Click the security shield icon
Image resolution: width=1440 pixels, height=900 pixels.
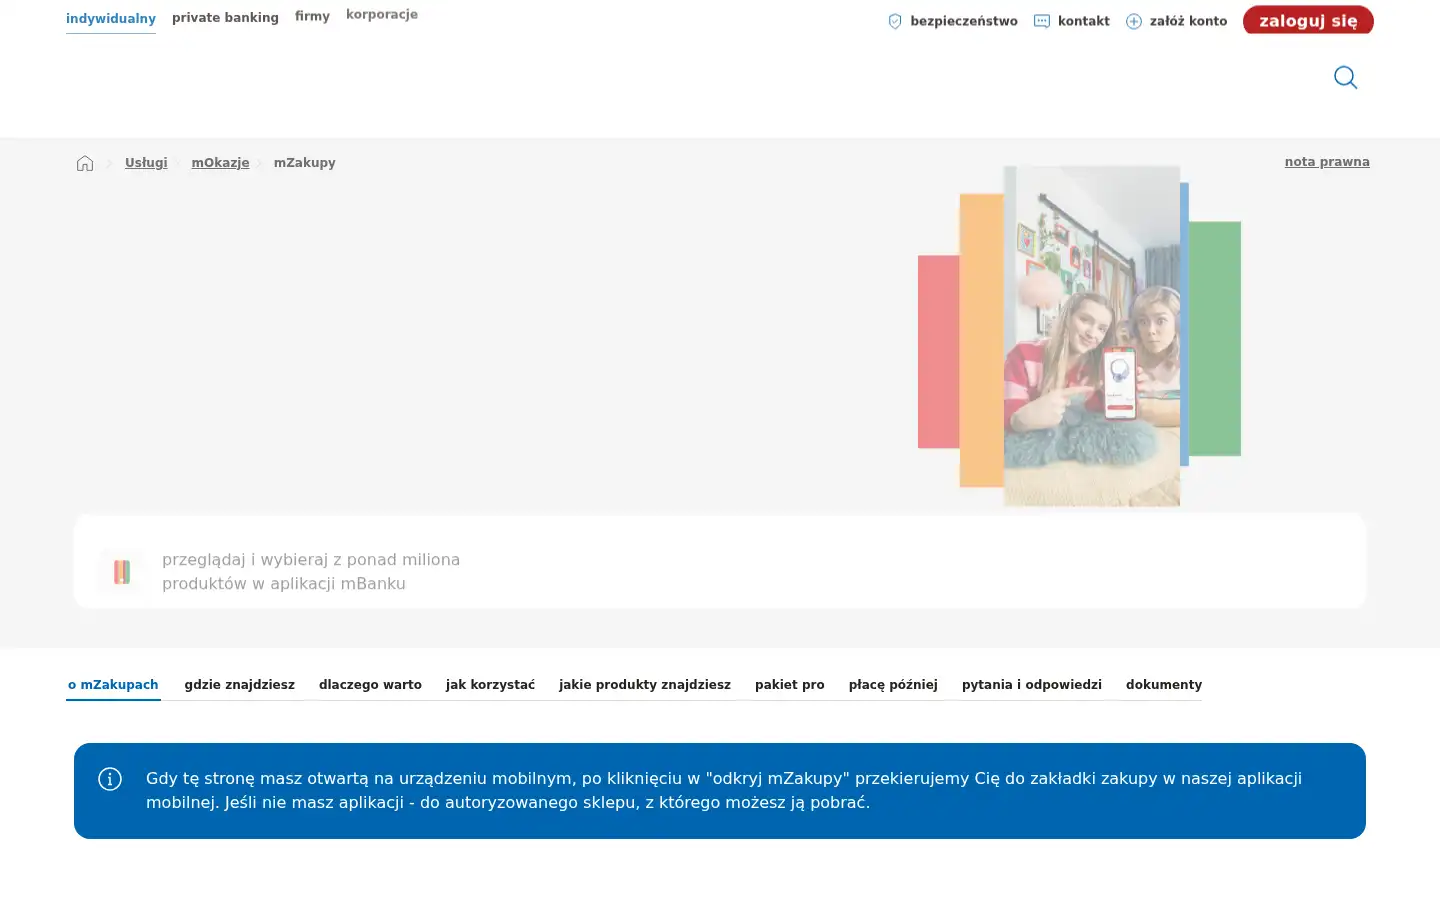(x=895, y=21)
